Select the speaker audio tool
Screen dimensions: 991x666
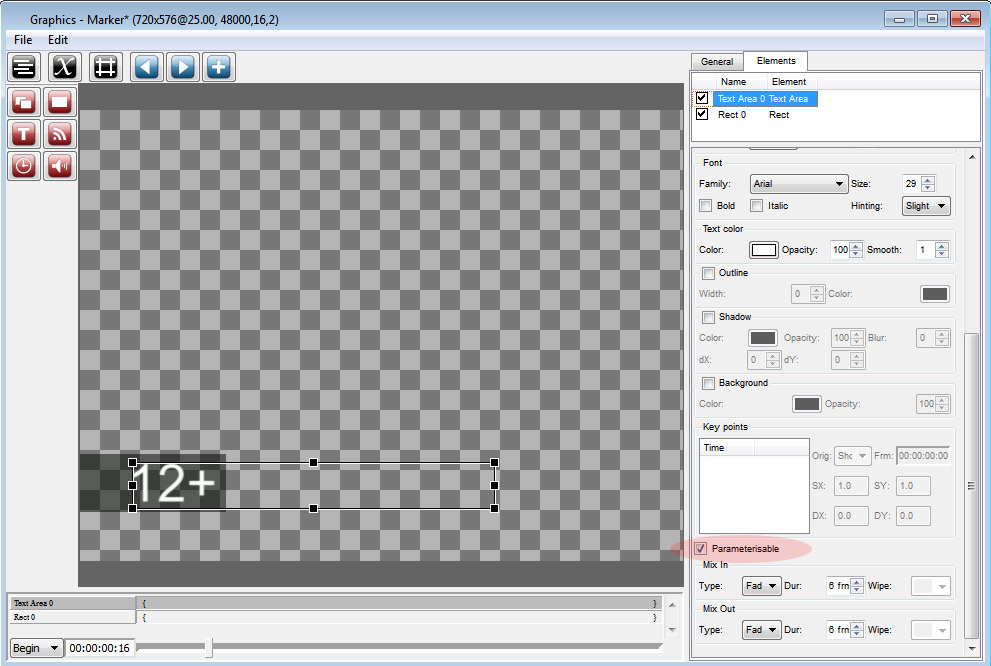click(59, 166)
